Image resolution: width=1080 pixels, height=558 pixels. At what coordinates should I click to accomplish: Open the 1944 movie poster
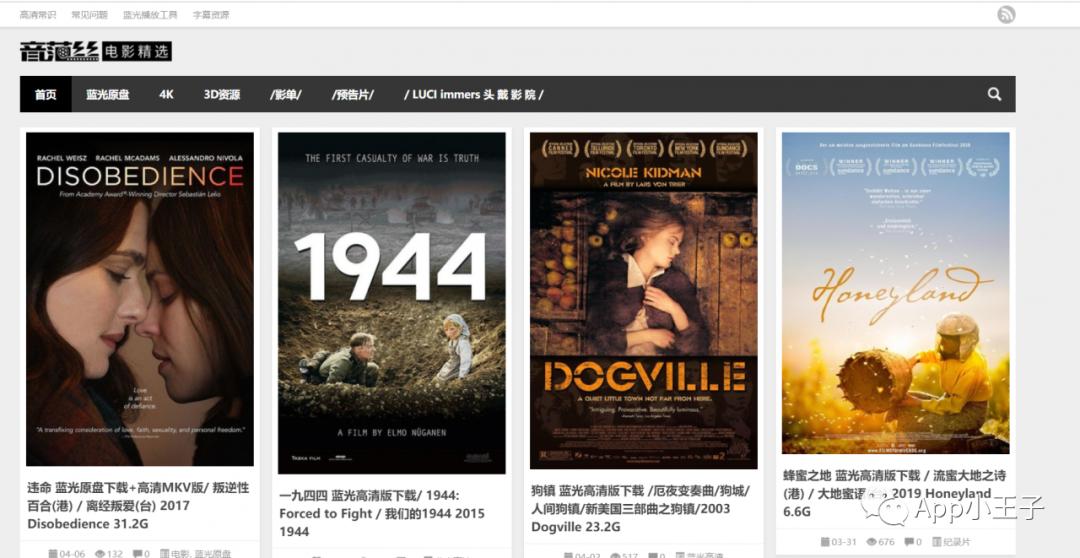tap(392, 303)
